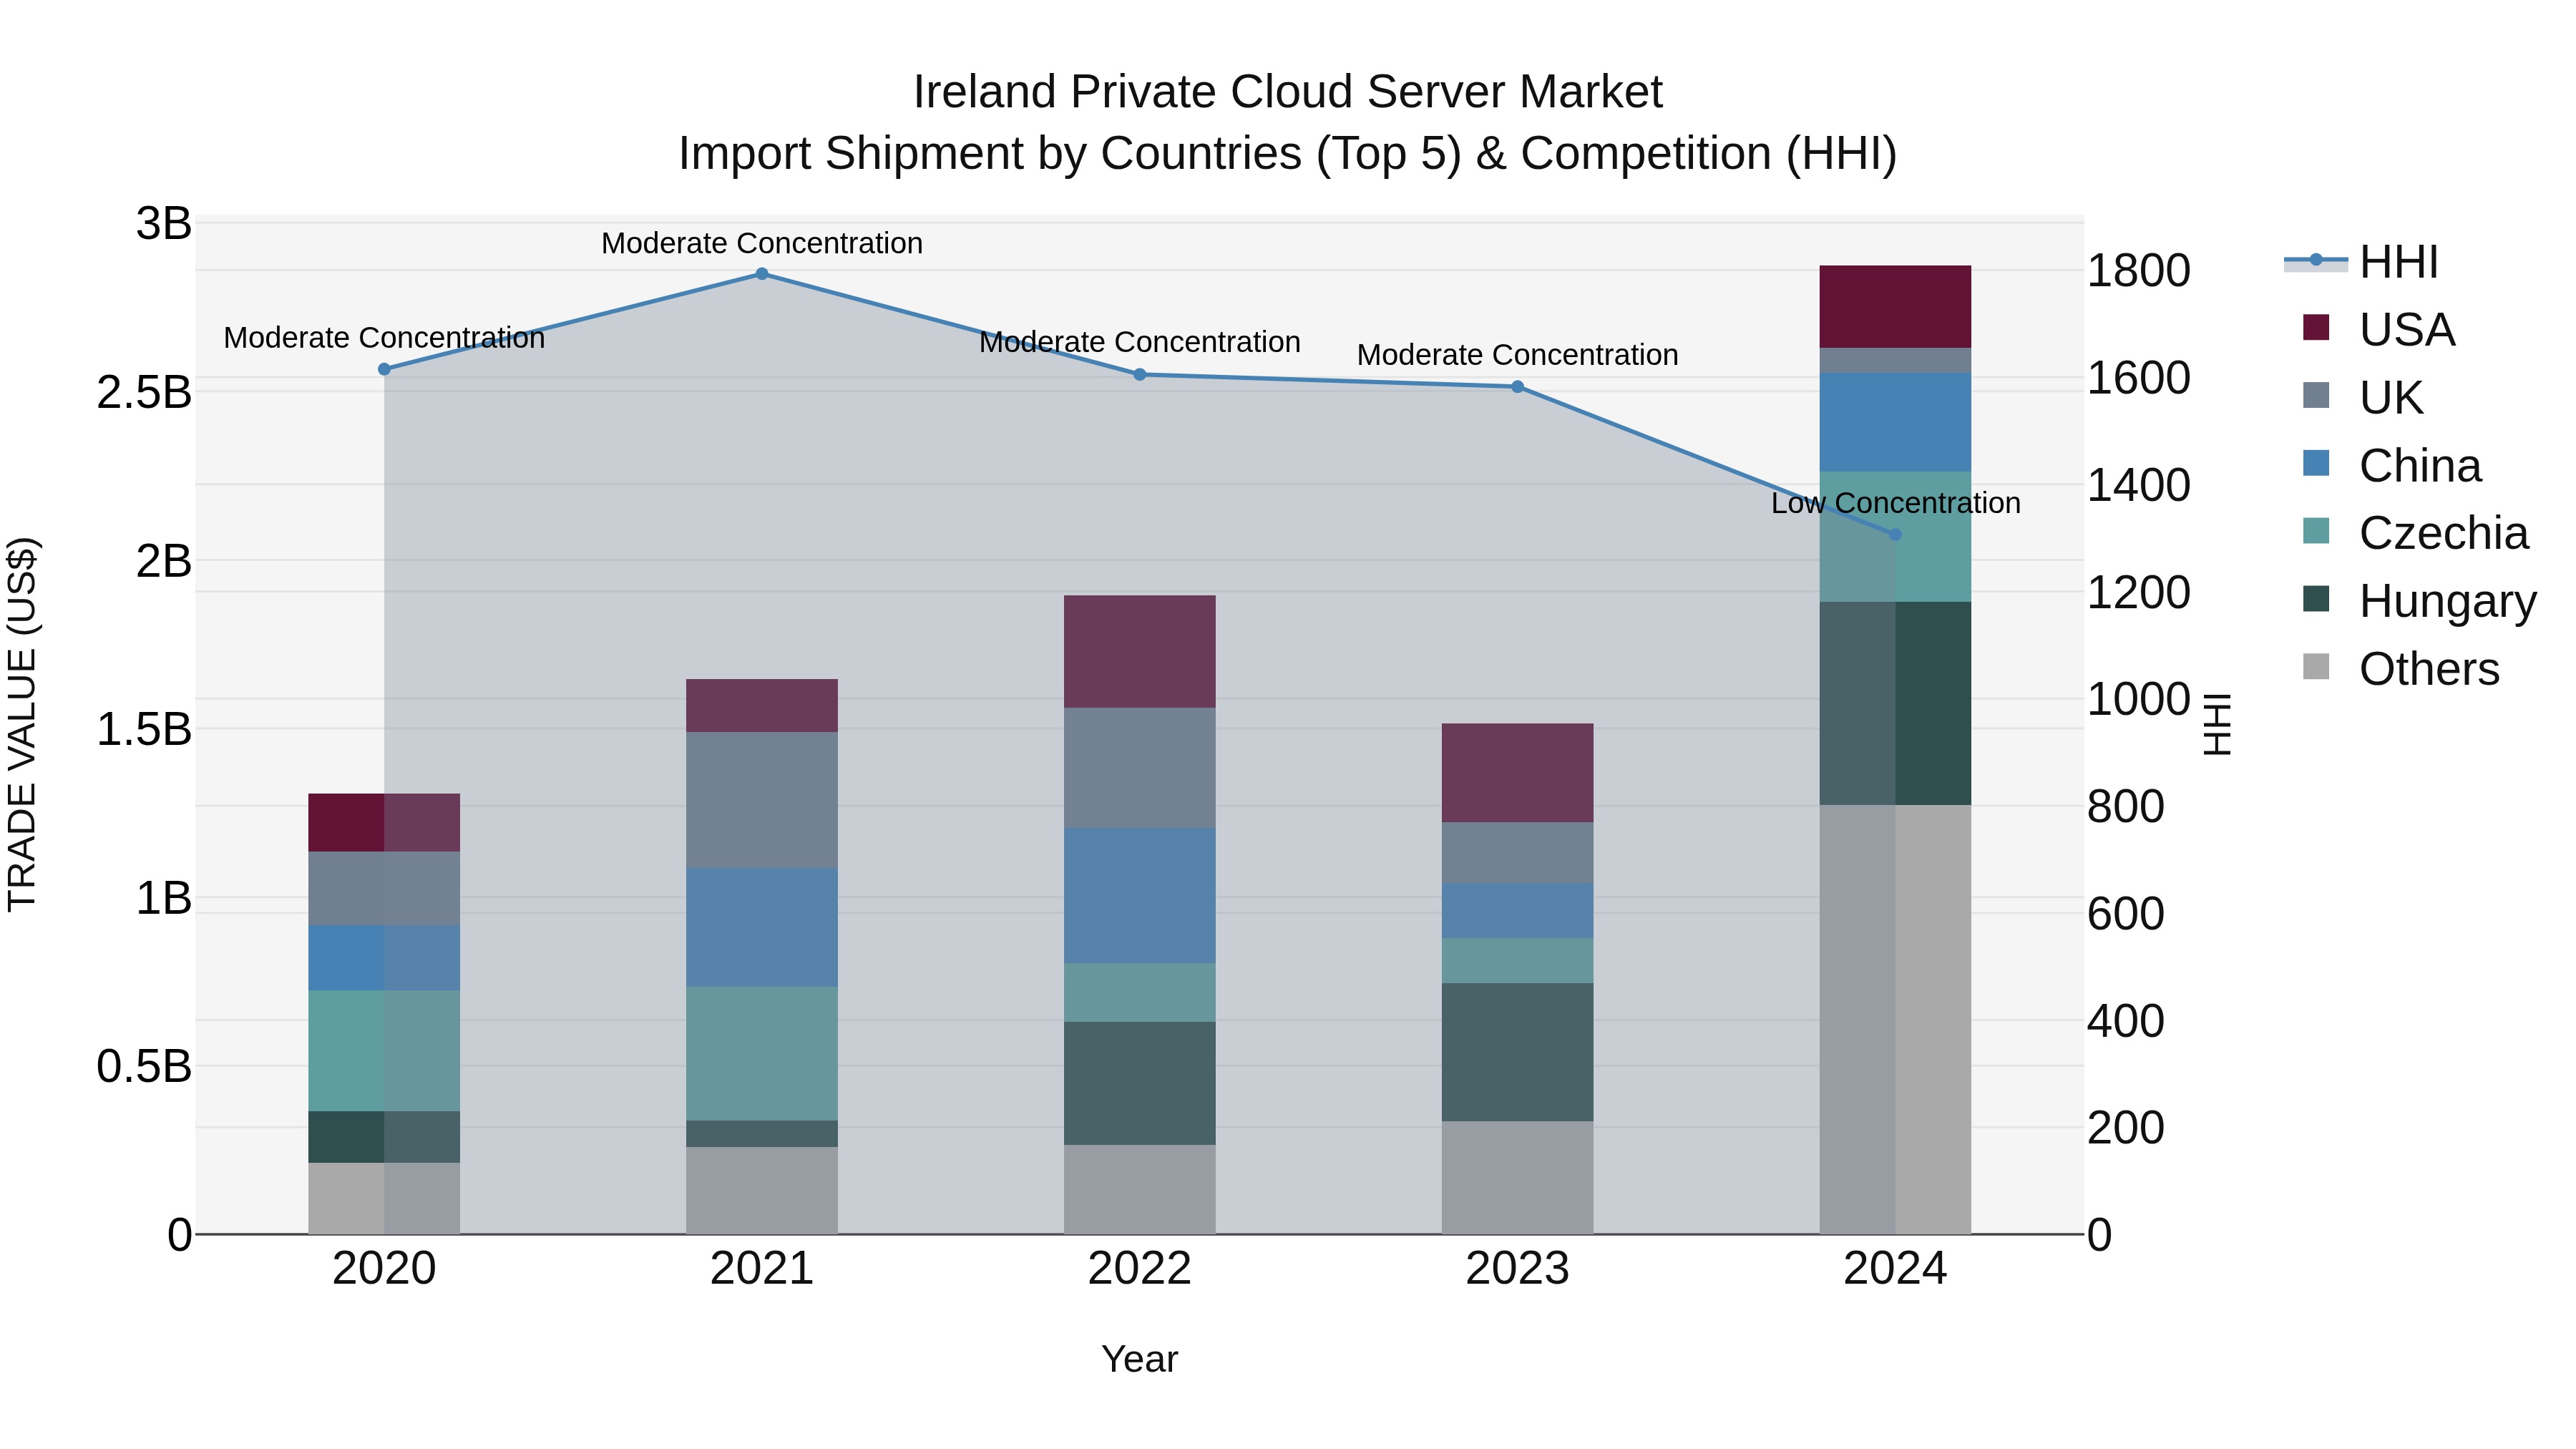
Task: Click the Hungary segment of 2022 bar
Action: coord(1140,1084)
